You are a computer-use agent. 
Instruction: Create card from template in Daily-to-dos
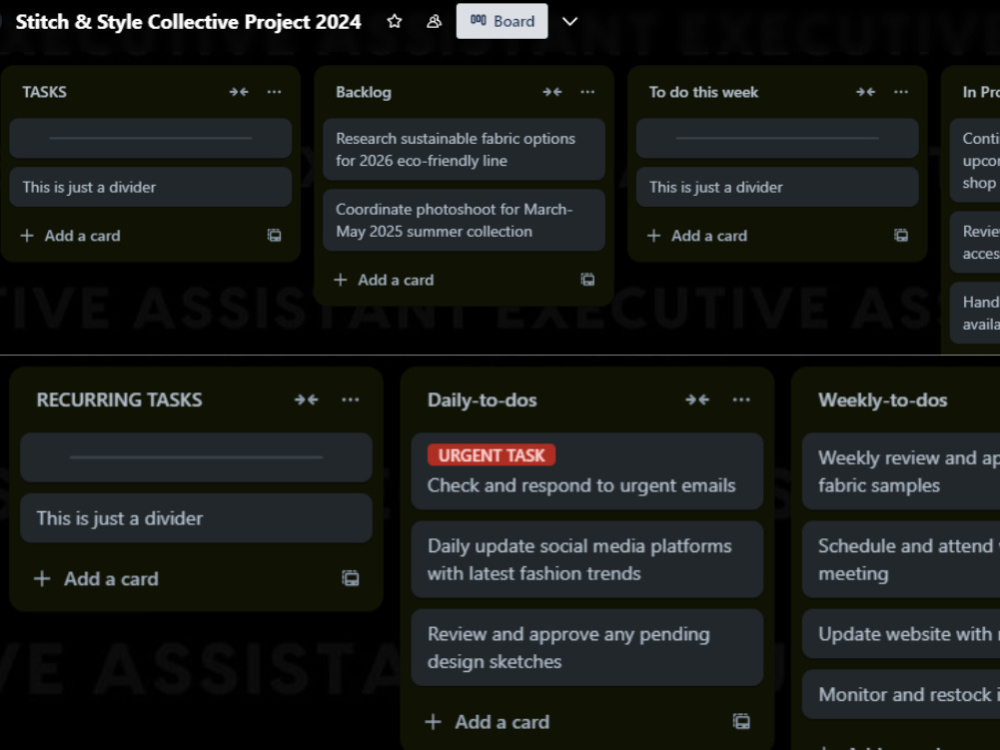(x=741, y=721)
